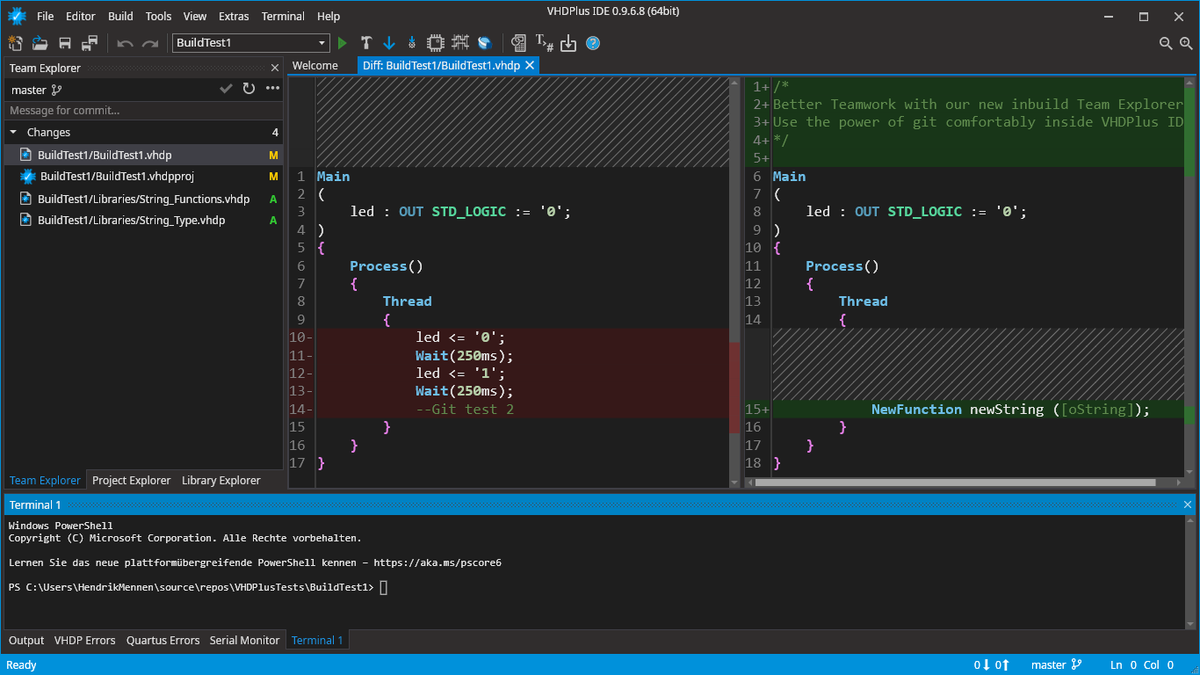This screenshot has height=675, width=1200.
Task: Click the commit message input field
Action: coord(143,110)
